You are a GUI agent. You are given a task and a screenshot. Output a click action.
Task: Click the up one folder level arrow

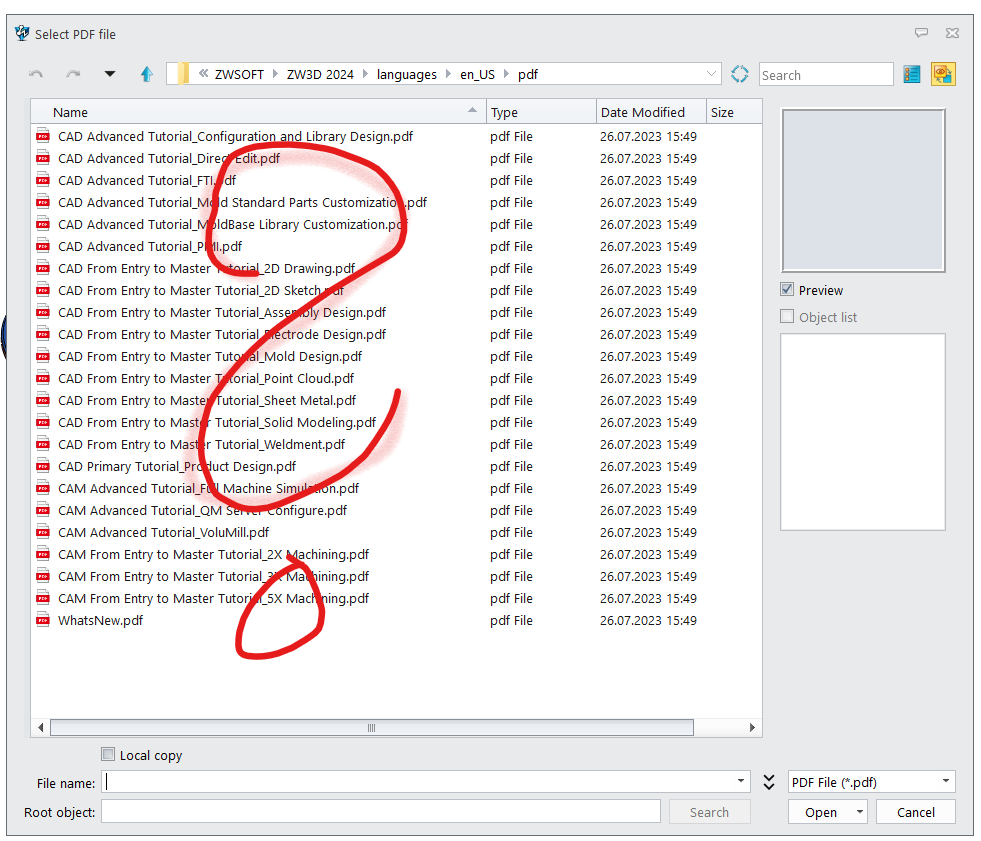pyautogui.click(x=147, y=74)
